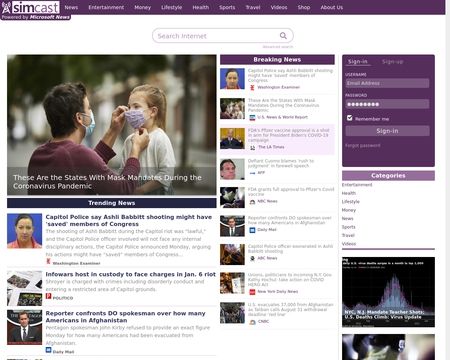The image size is (450, 360).
Task: Open the virus deaths chart thumbnail
Action: 388,292
